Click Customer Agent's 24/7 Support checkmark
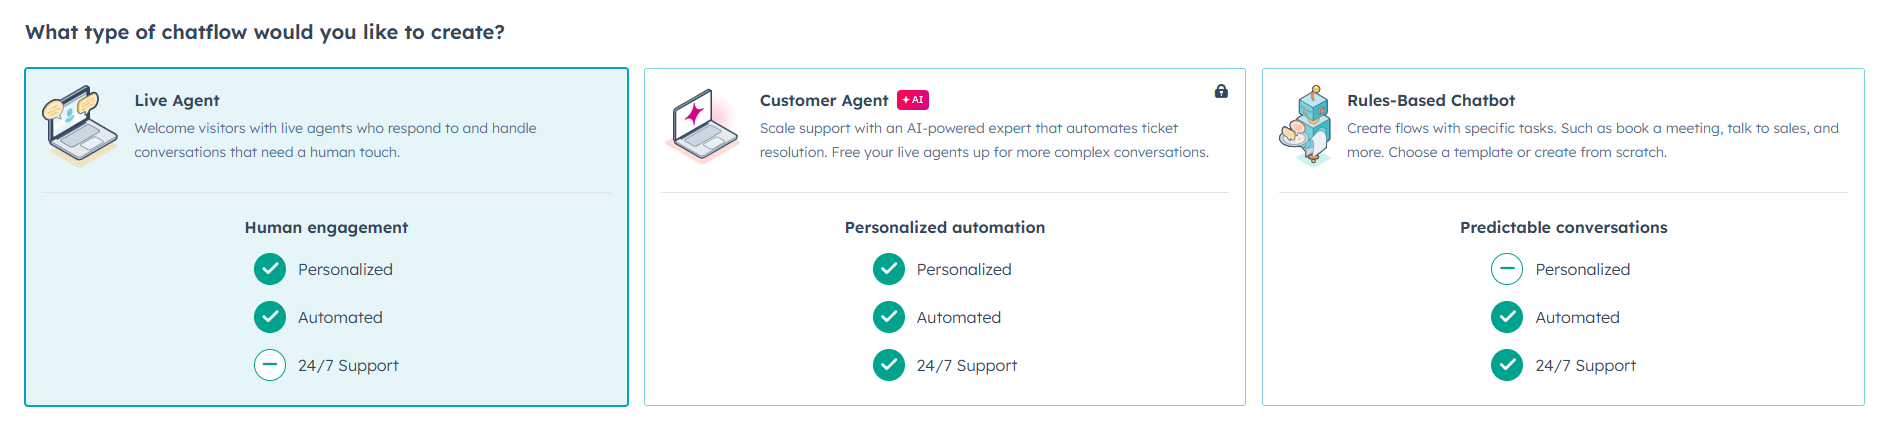The height and width of the screenshot is (435, 1890). (x=889, y=365)
